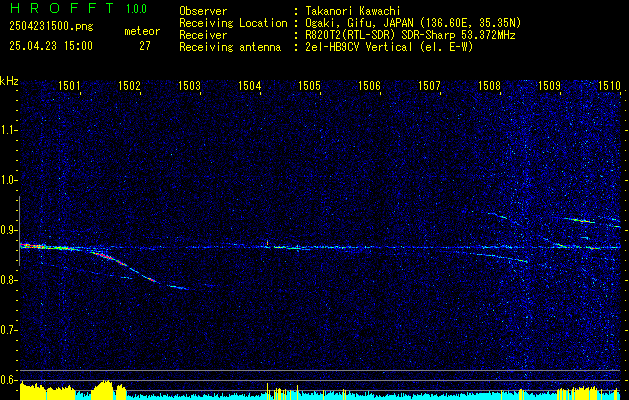629x400 pixels.
Task: Click the small echo spike near 1504
Action: pyautogui.click(x=267, y=242)
